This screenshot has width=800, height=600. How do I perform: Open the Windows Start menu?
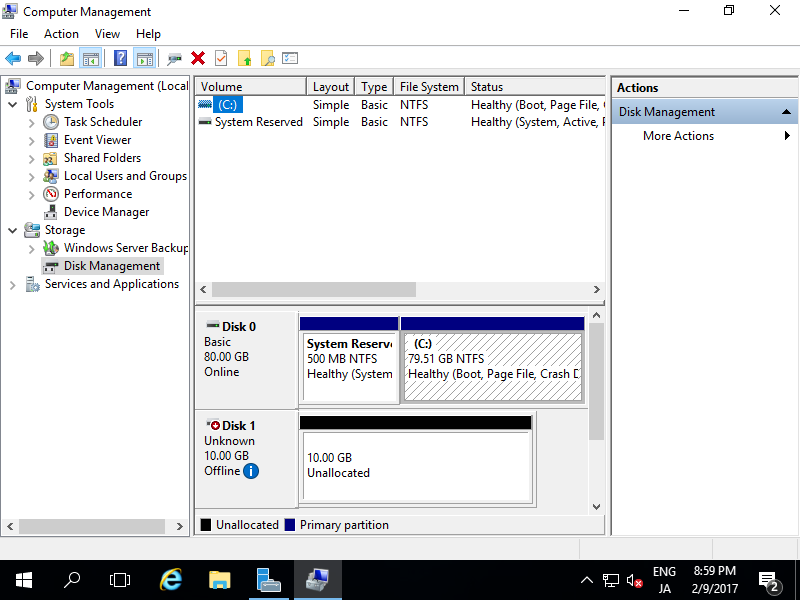coord(23,580)
